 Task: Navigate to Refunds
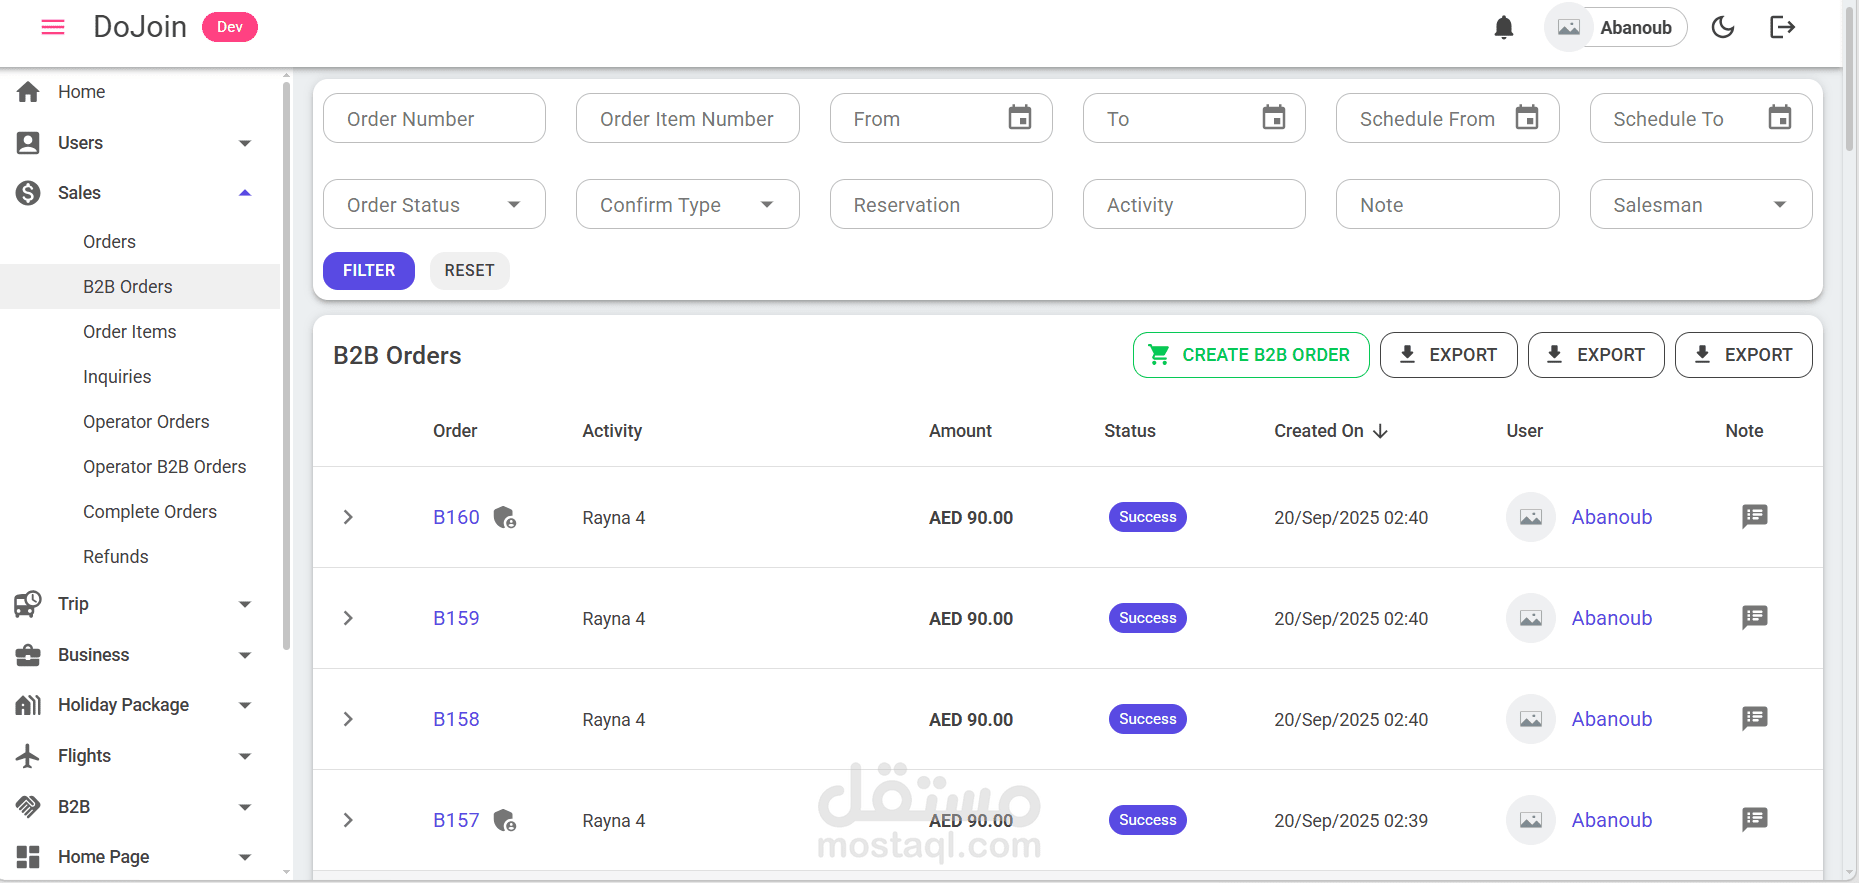click(x=140, y=557)
